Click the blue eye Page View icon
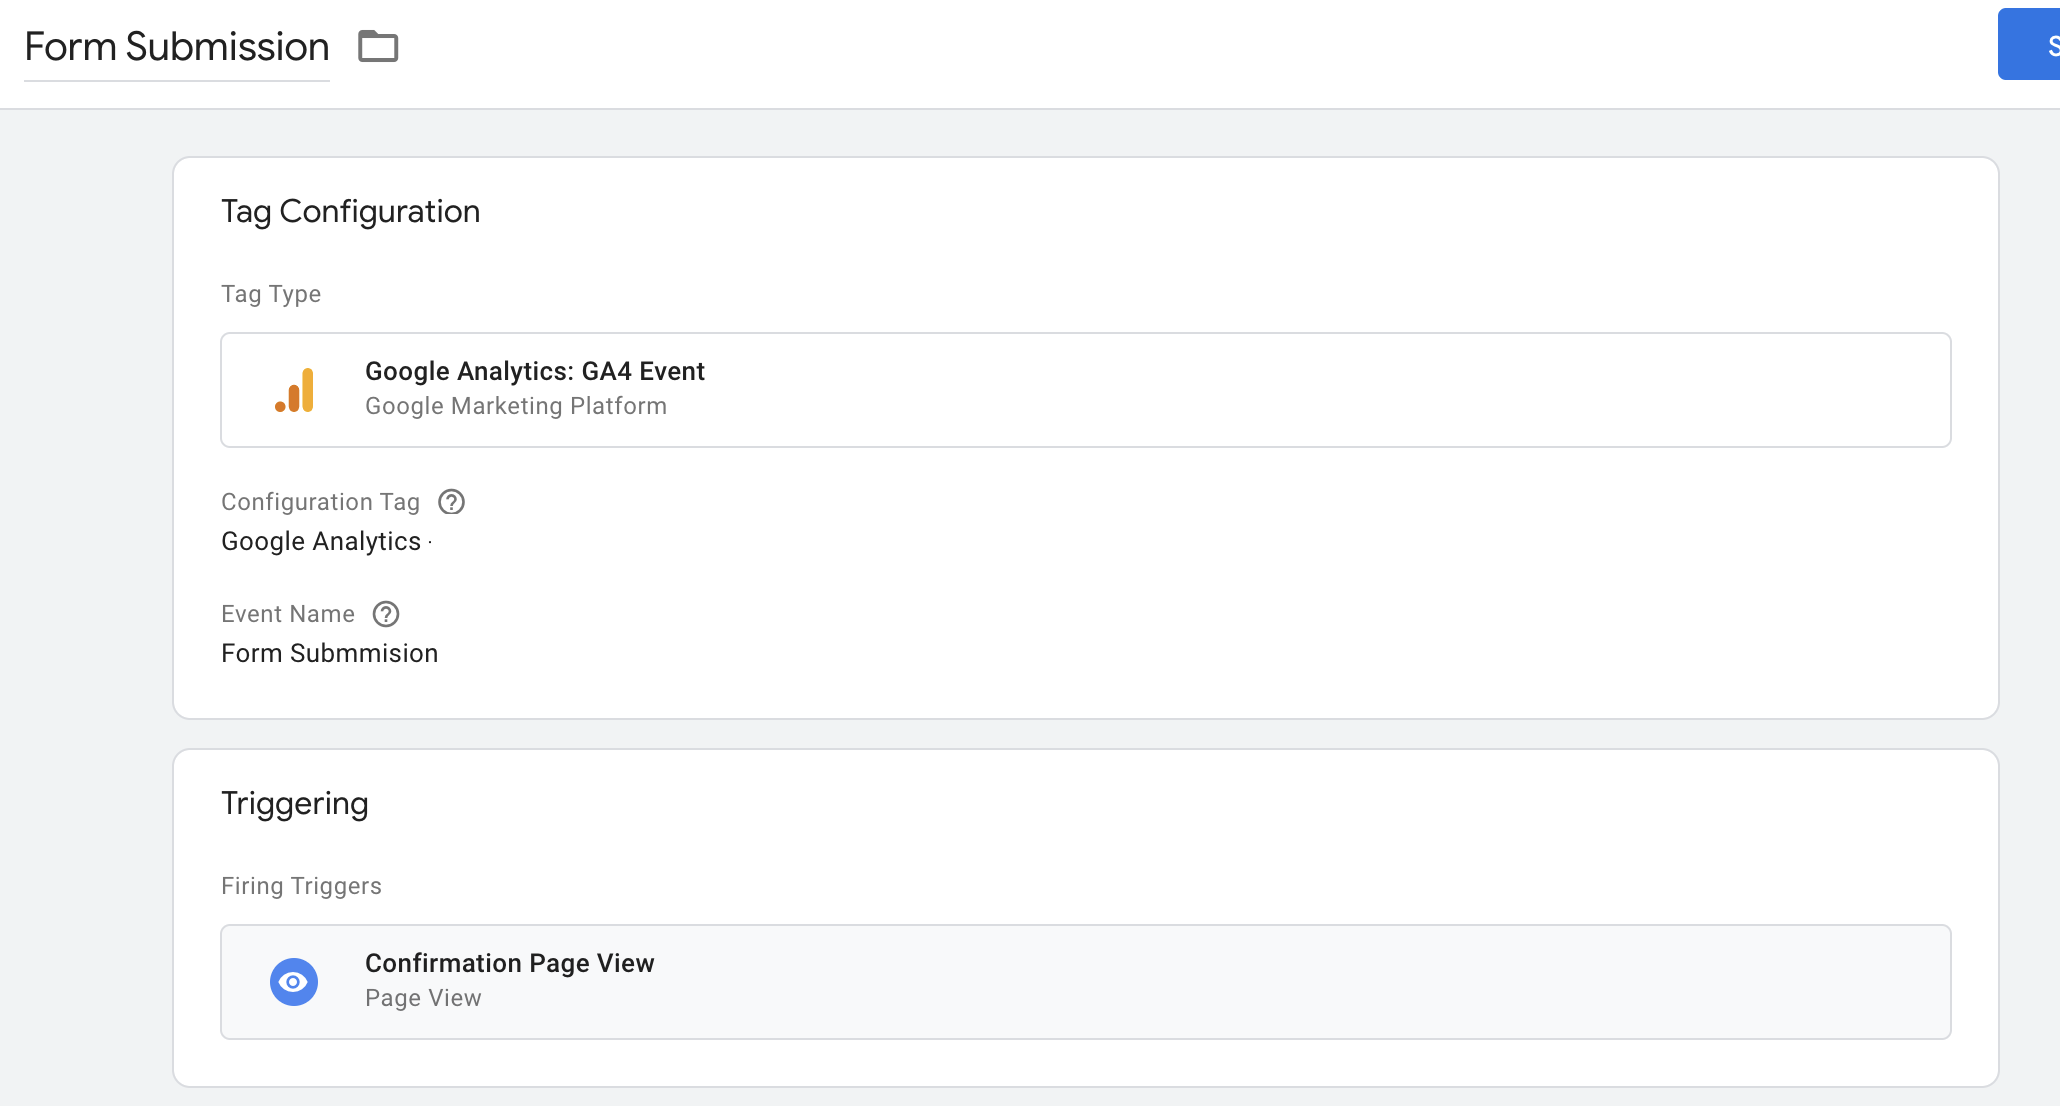The width and height of the screenshot is (2060, 1106). (x=294, y=982)
